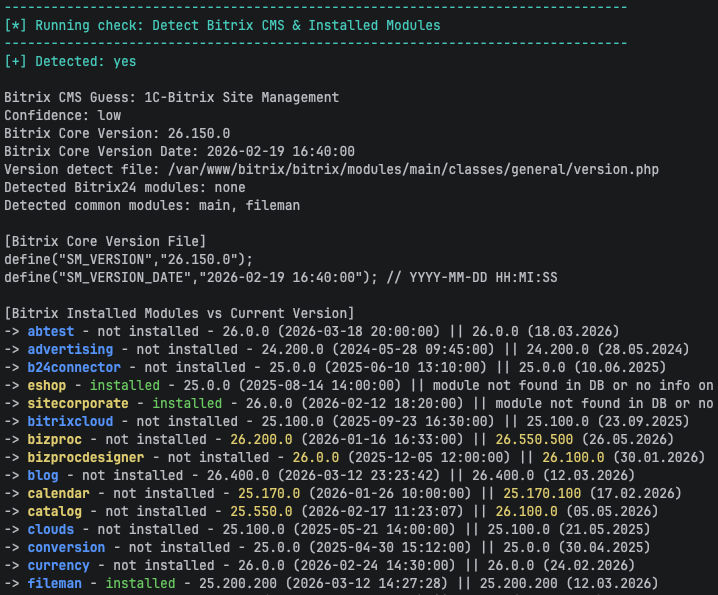Click the 'advertising' module name

(x=70, y=349)
